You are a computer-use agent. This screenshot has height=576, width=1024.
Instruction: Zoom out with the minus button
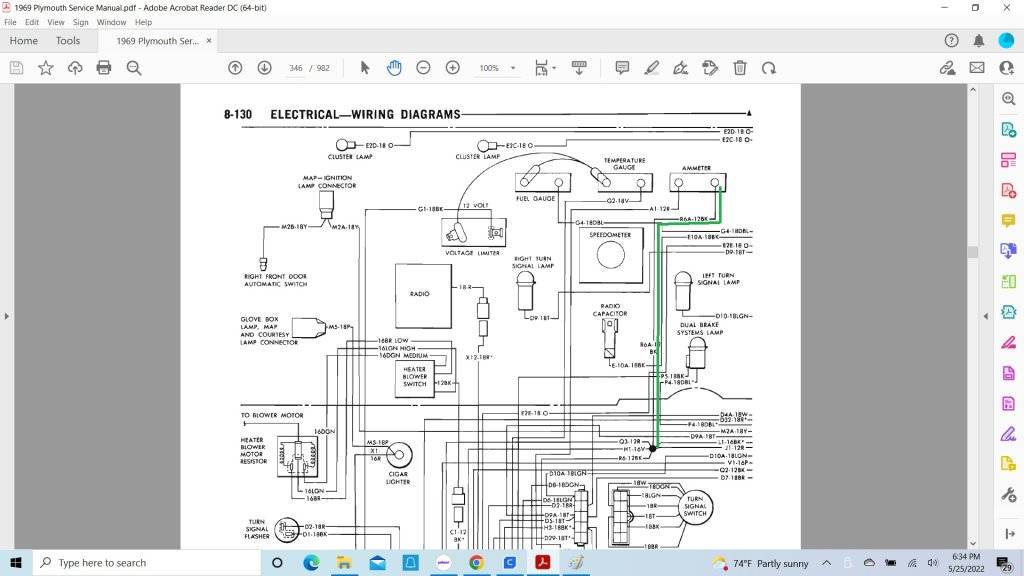423,68
